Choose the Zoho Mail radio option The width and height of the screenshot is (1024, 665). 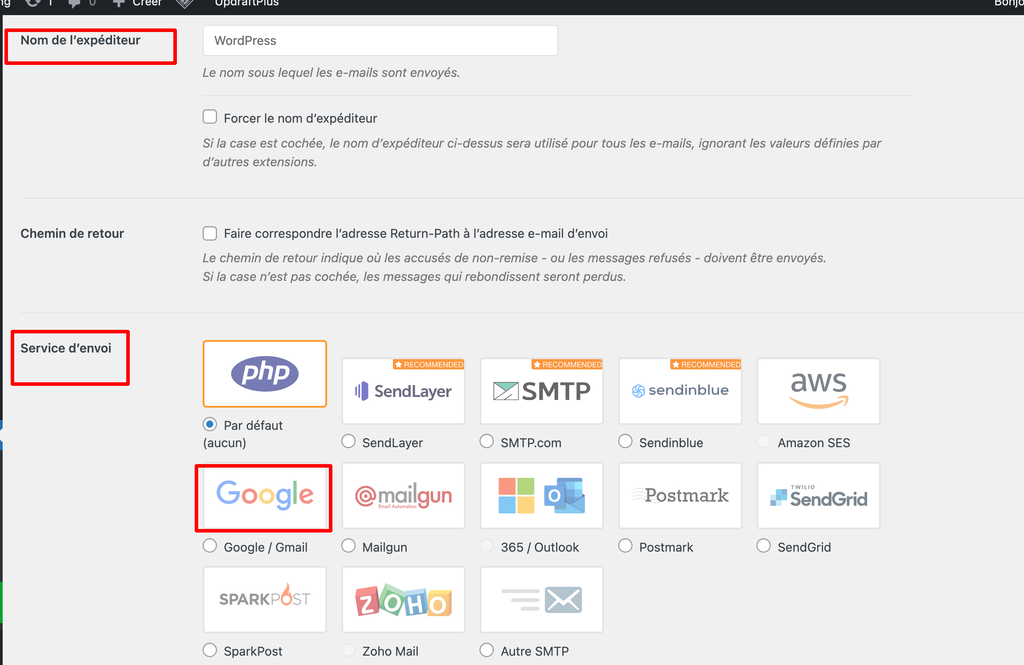(348, 650)
